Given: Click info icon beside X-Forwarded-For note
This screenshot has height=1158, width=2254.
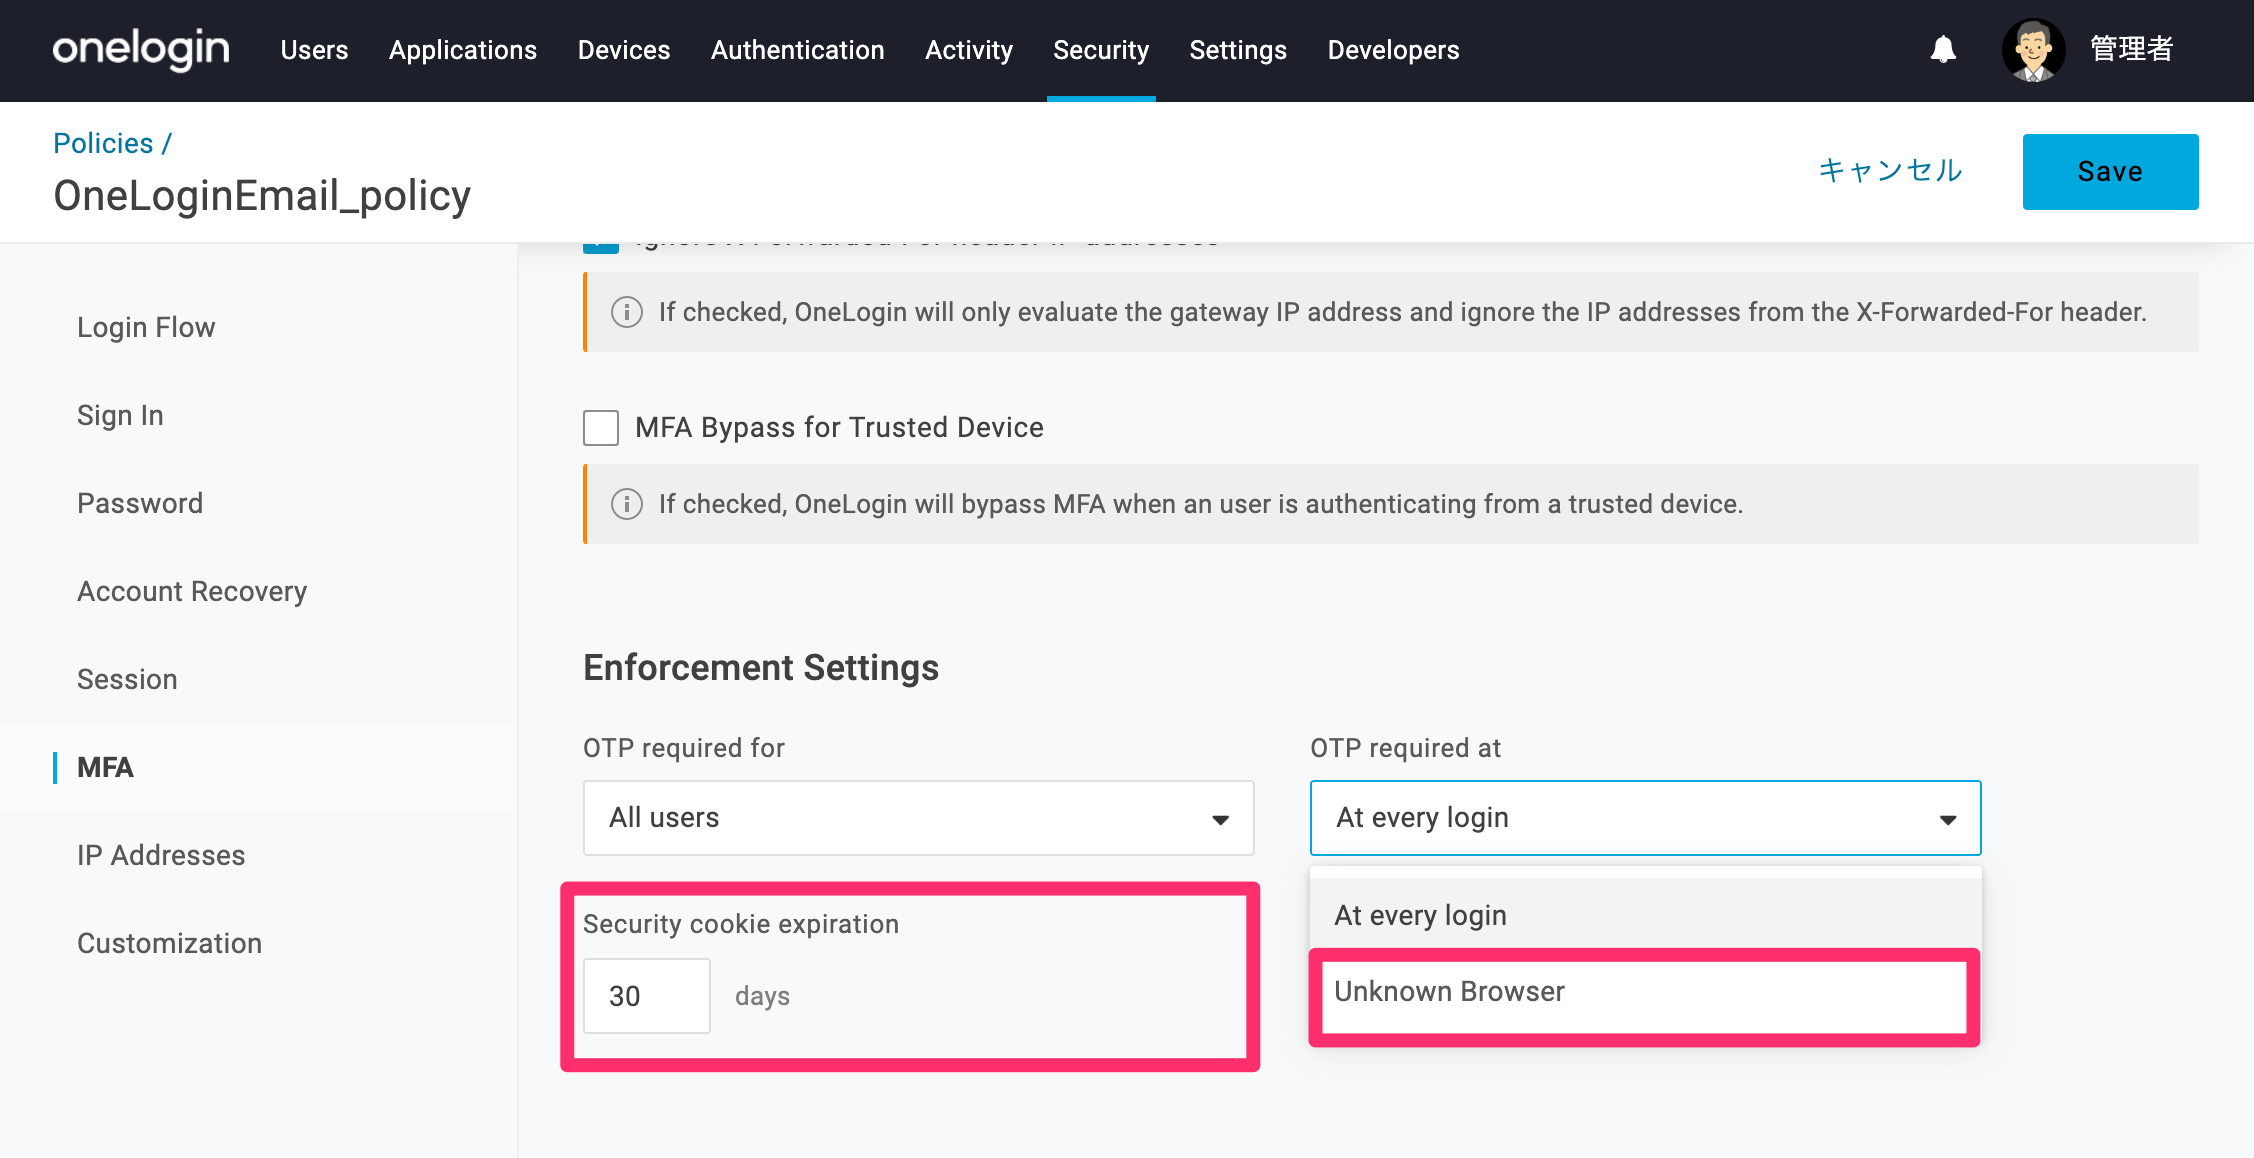Looking at the screenshot, I should (627, 312).
